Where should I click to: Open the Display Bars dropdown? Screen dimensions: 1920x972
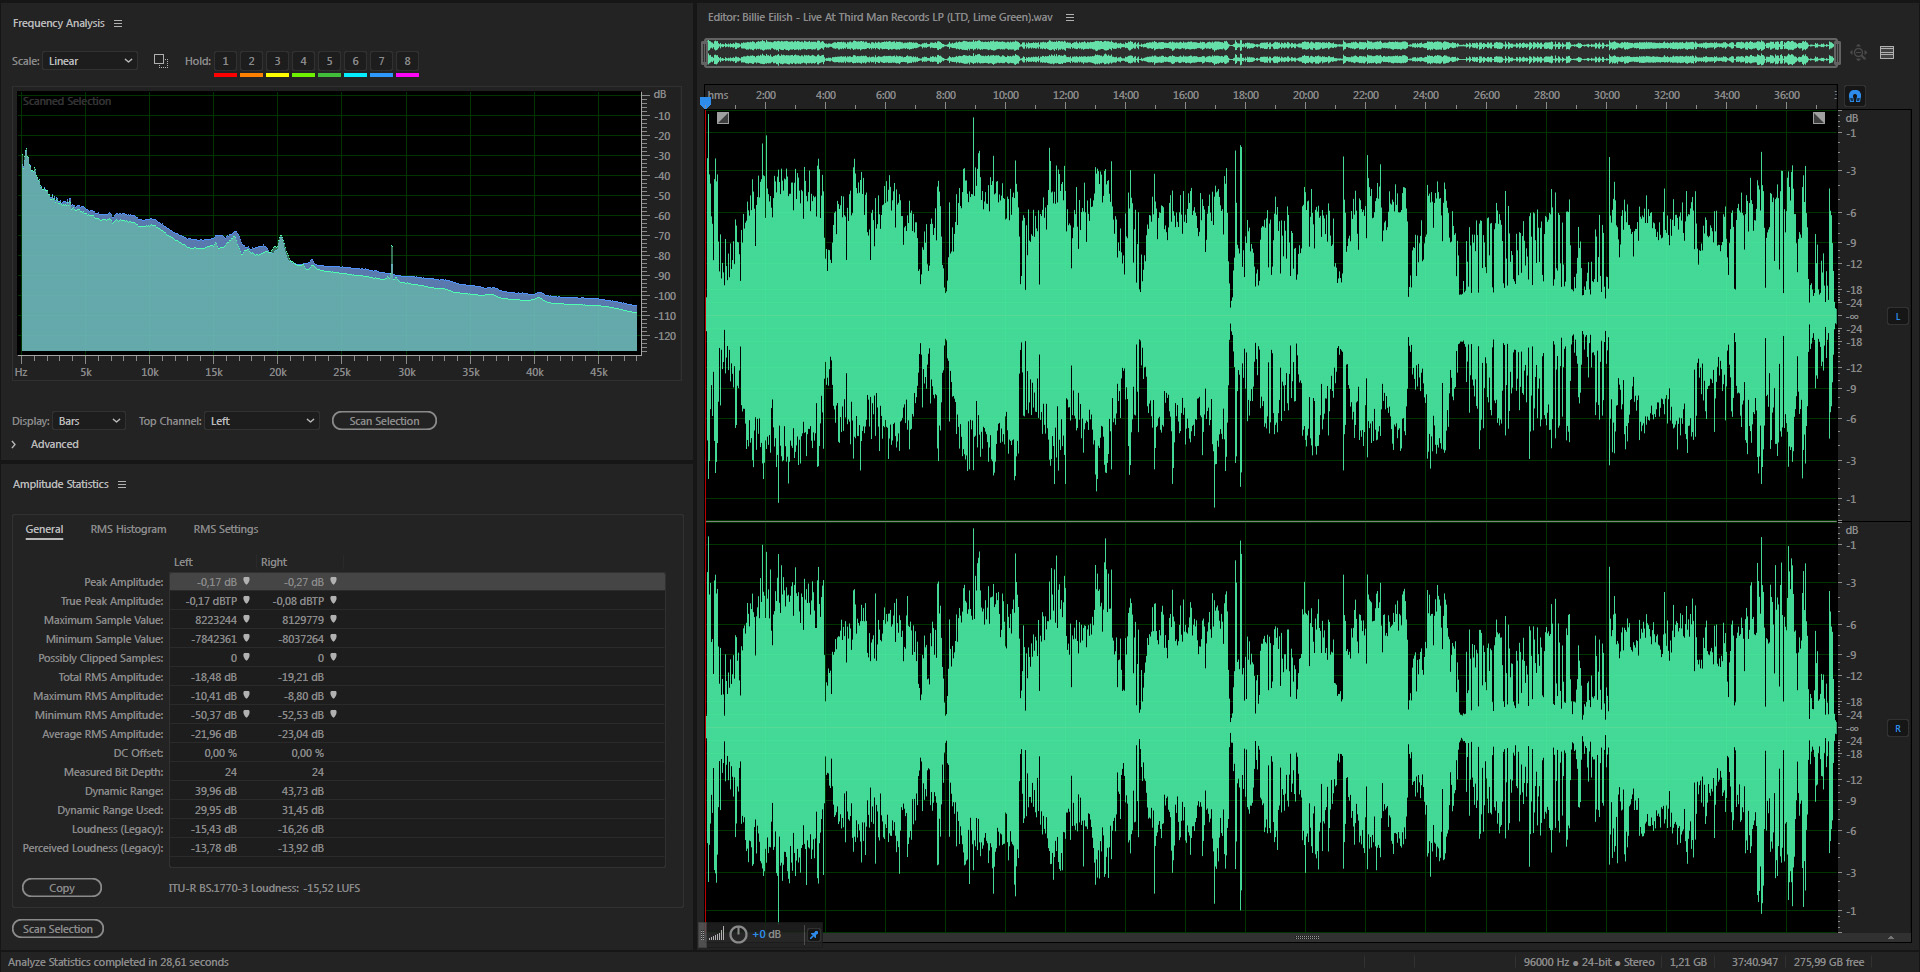(89, 421)
